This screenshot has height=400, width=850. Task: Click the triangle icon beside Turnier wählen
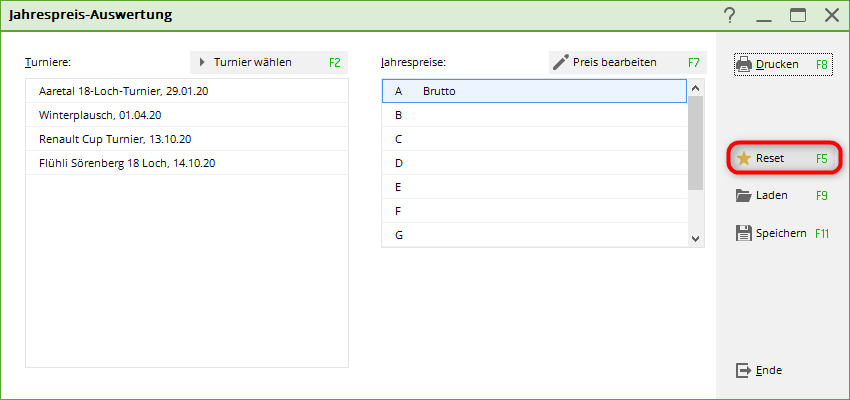[x=202, y=62]
